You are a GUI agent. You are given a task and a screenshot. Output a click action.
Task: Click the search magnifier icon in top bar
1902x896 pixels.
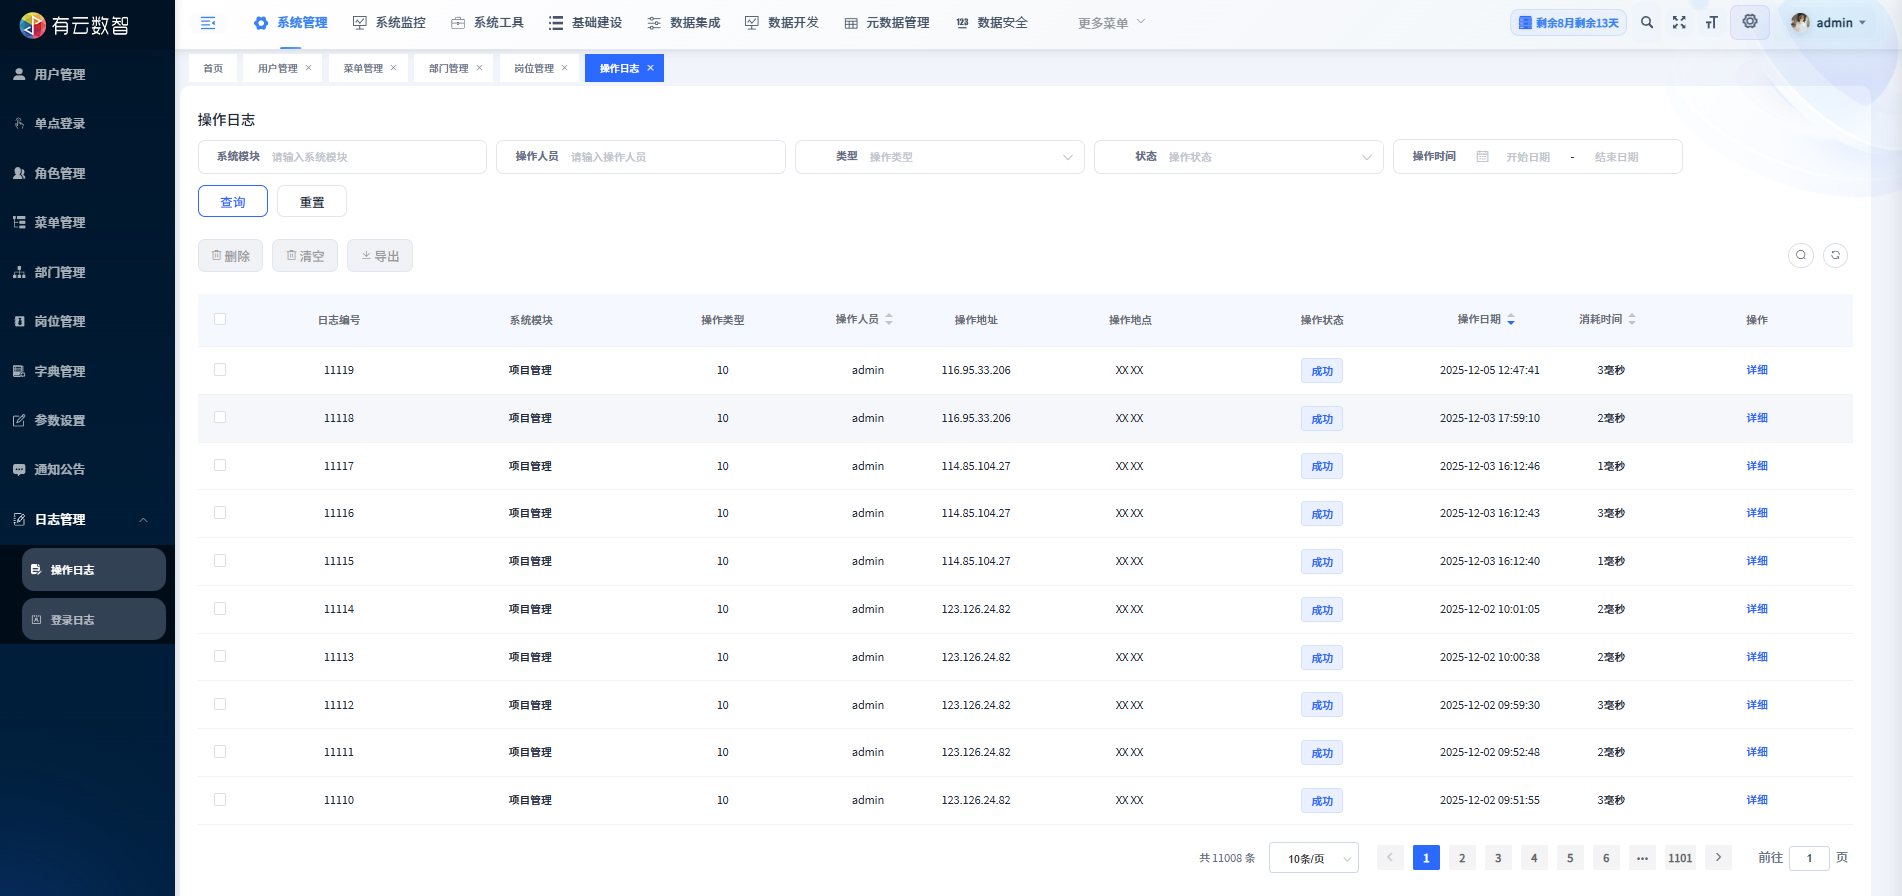pyautogui.click(x=1647, y=22)
